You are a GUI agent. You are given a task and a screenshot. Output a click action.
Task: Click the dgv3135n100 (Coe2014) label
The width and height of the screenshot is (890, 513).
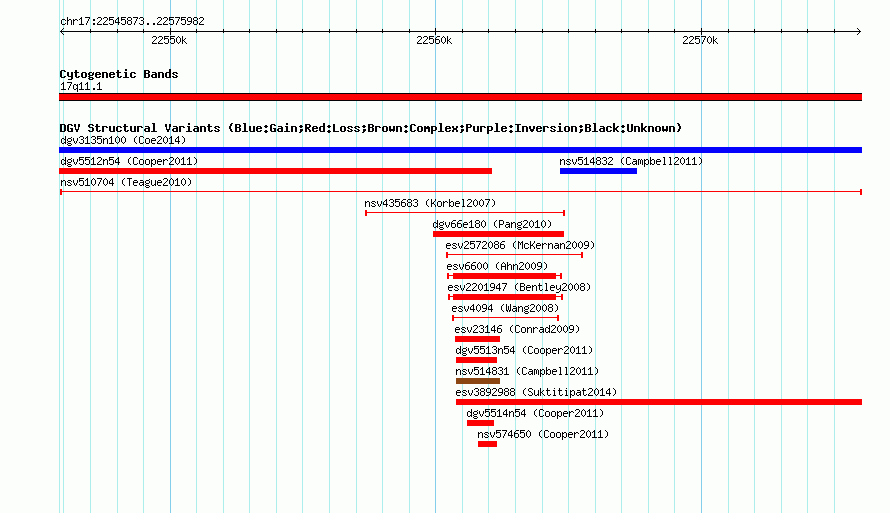[123, 140]
